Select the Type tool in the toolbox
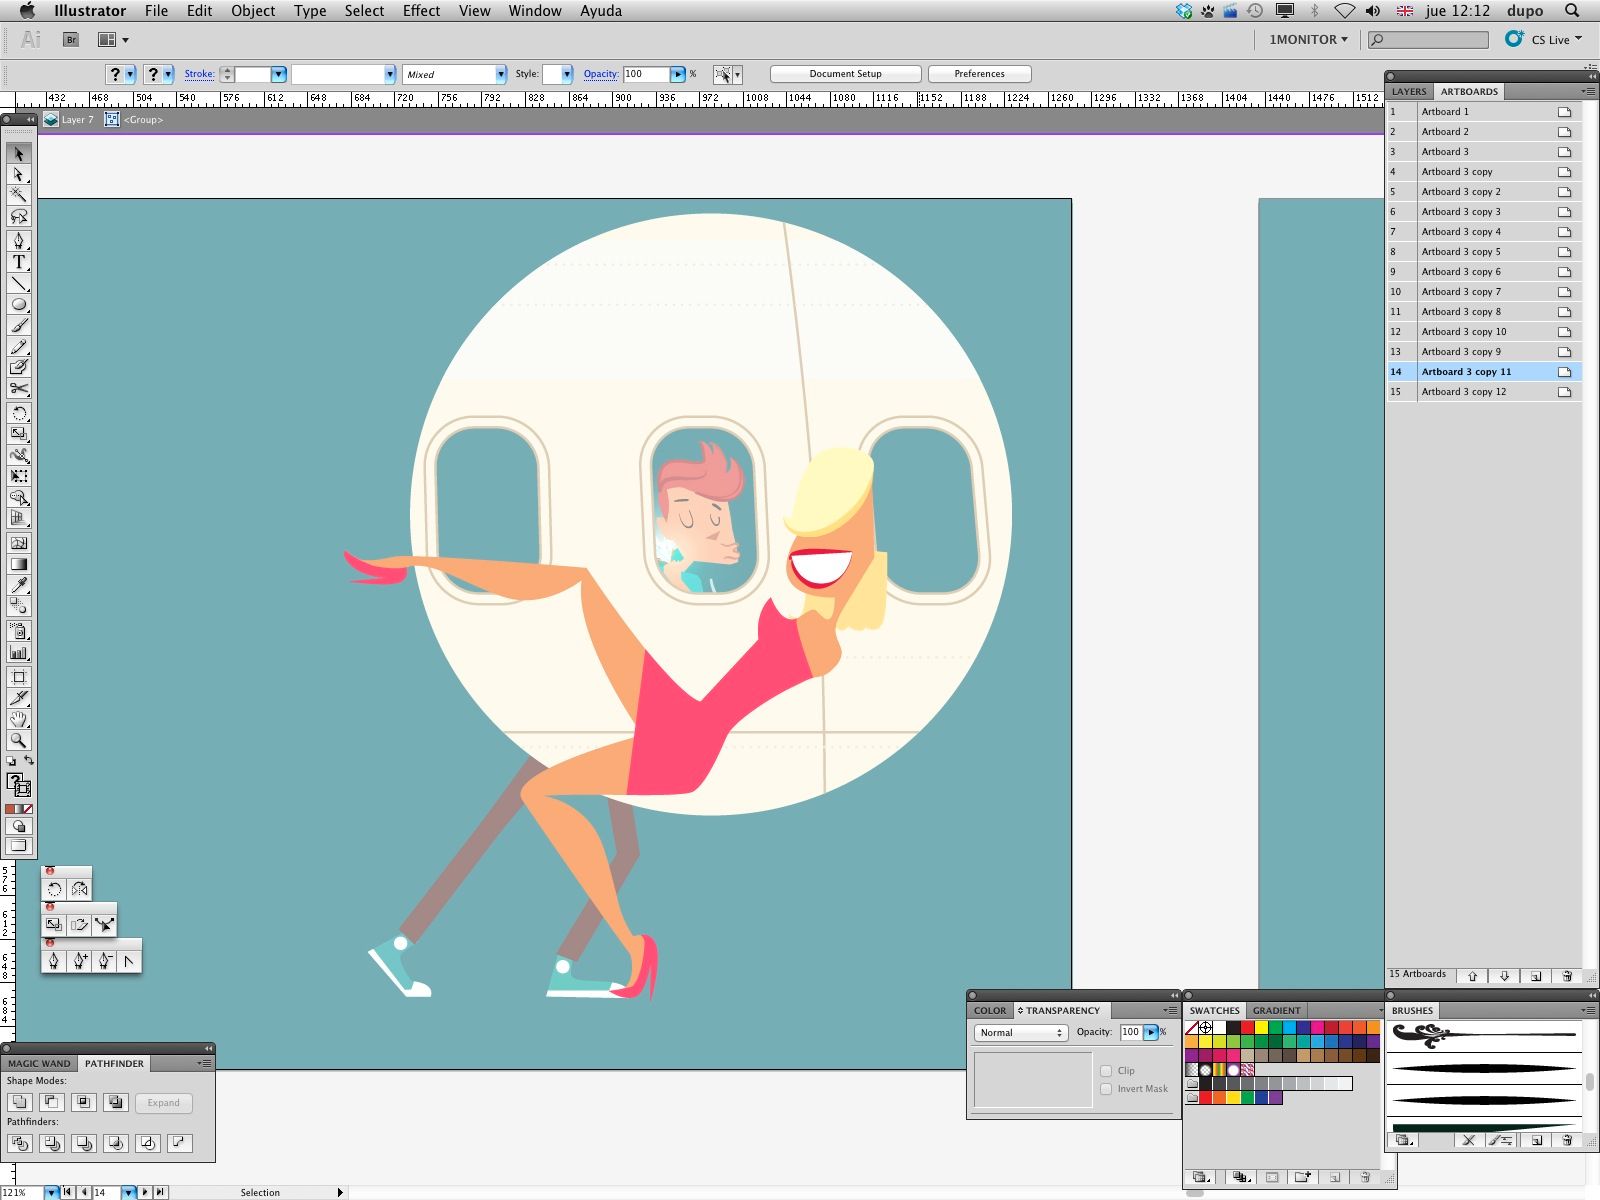The width and height of the screenshot is (1600, 1200). (18, 262)
